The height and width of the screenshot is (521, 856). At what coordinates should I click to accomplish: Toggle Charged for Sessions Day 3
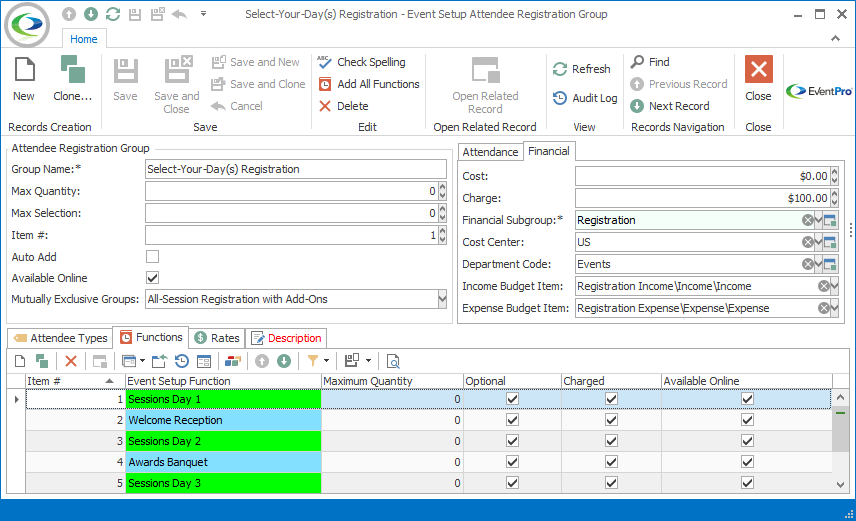pos(611,483)
